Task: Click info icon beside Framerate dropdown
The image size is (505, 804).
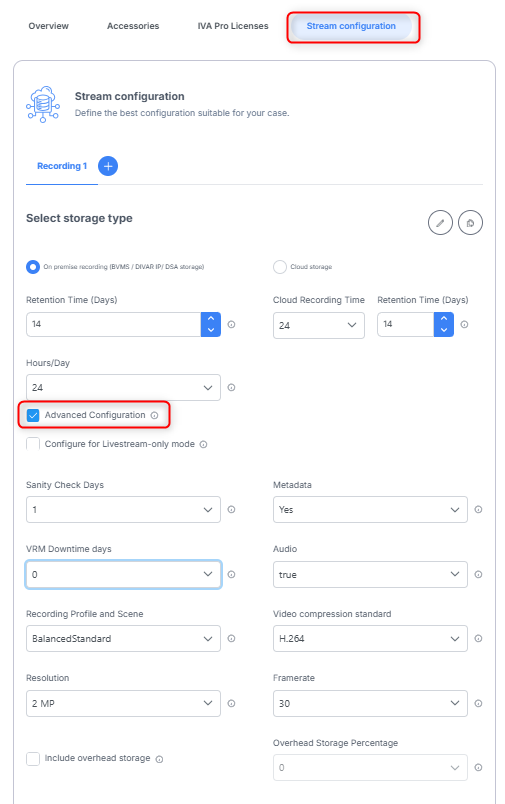Action: 478,704
